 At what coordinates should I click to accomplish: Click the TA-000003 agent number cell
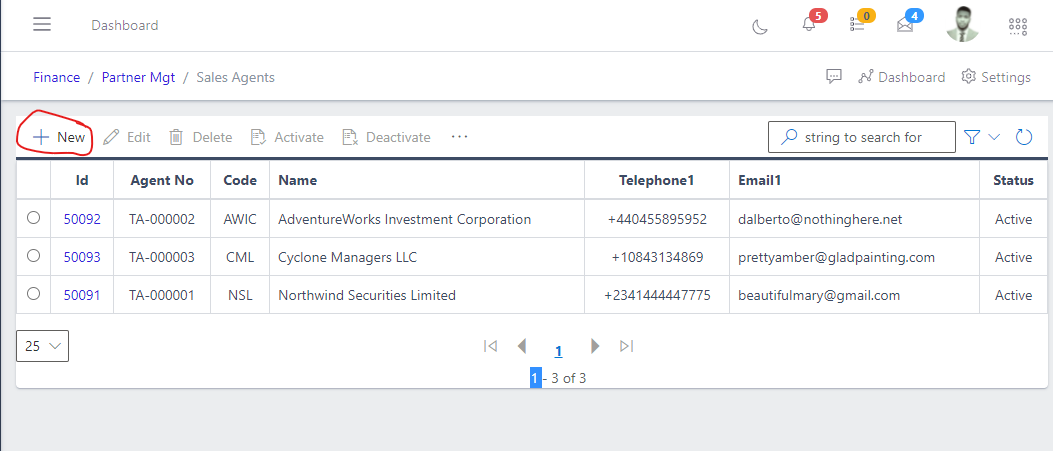click(x=162, y=257)
